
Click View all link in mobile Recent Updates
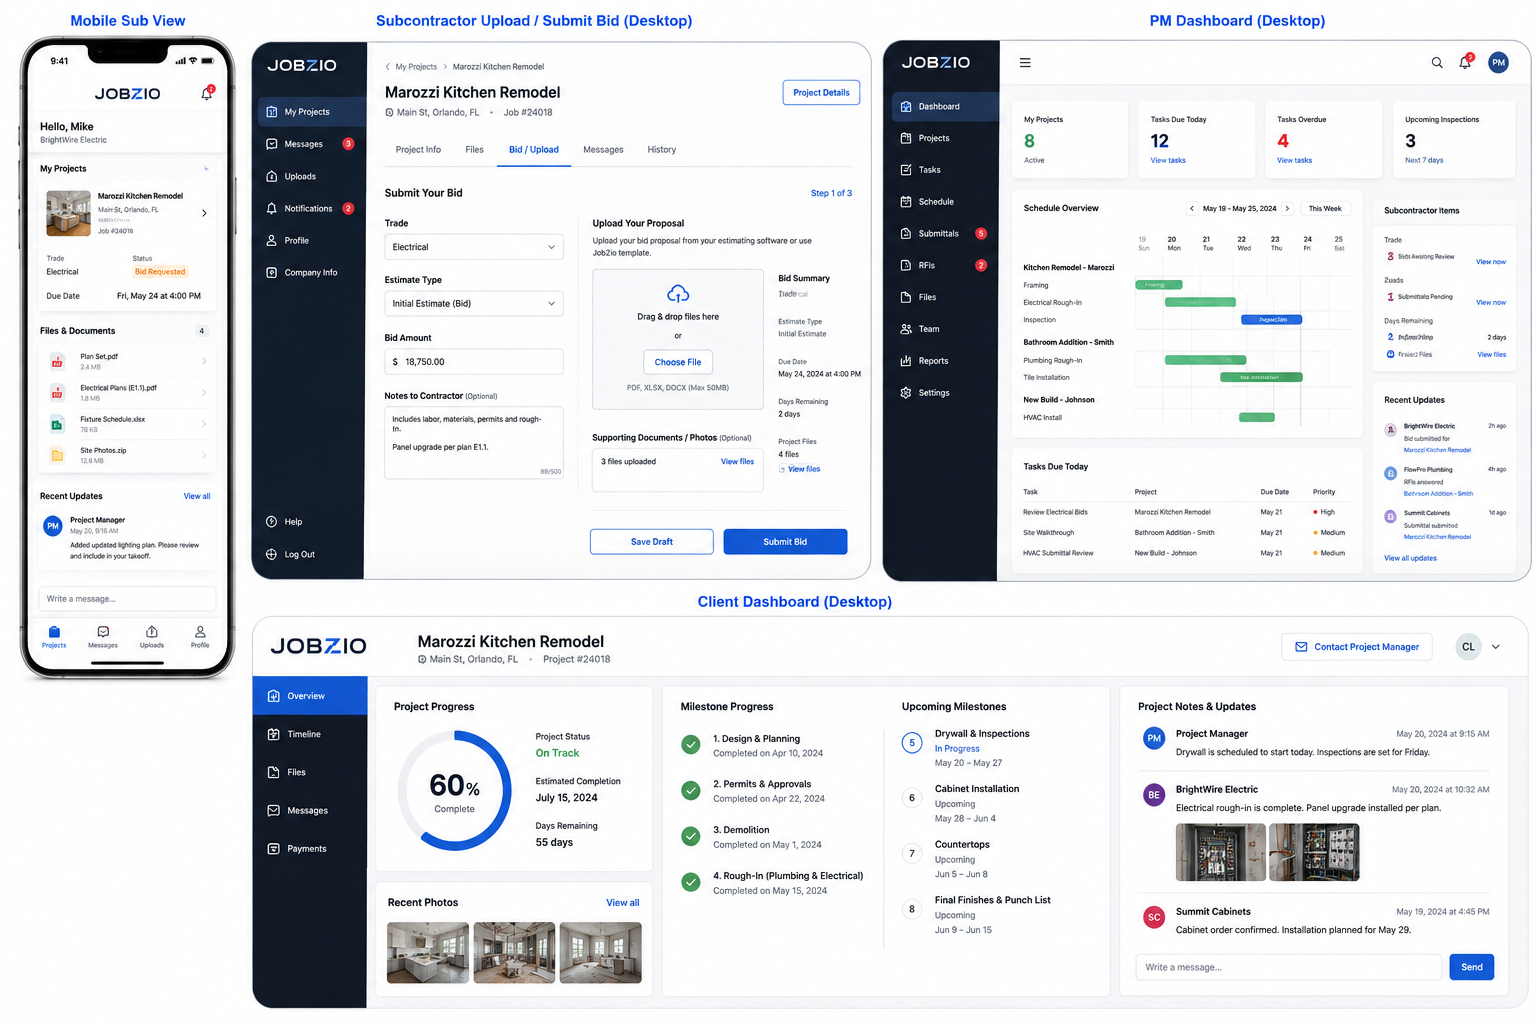(x=197, y=496)
